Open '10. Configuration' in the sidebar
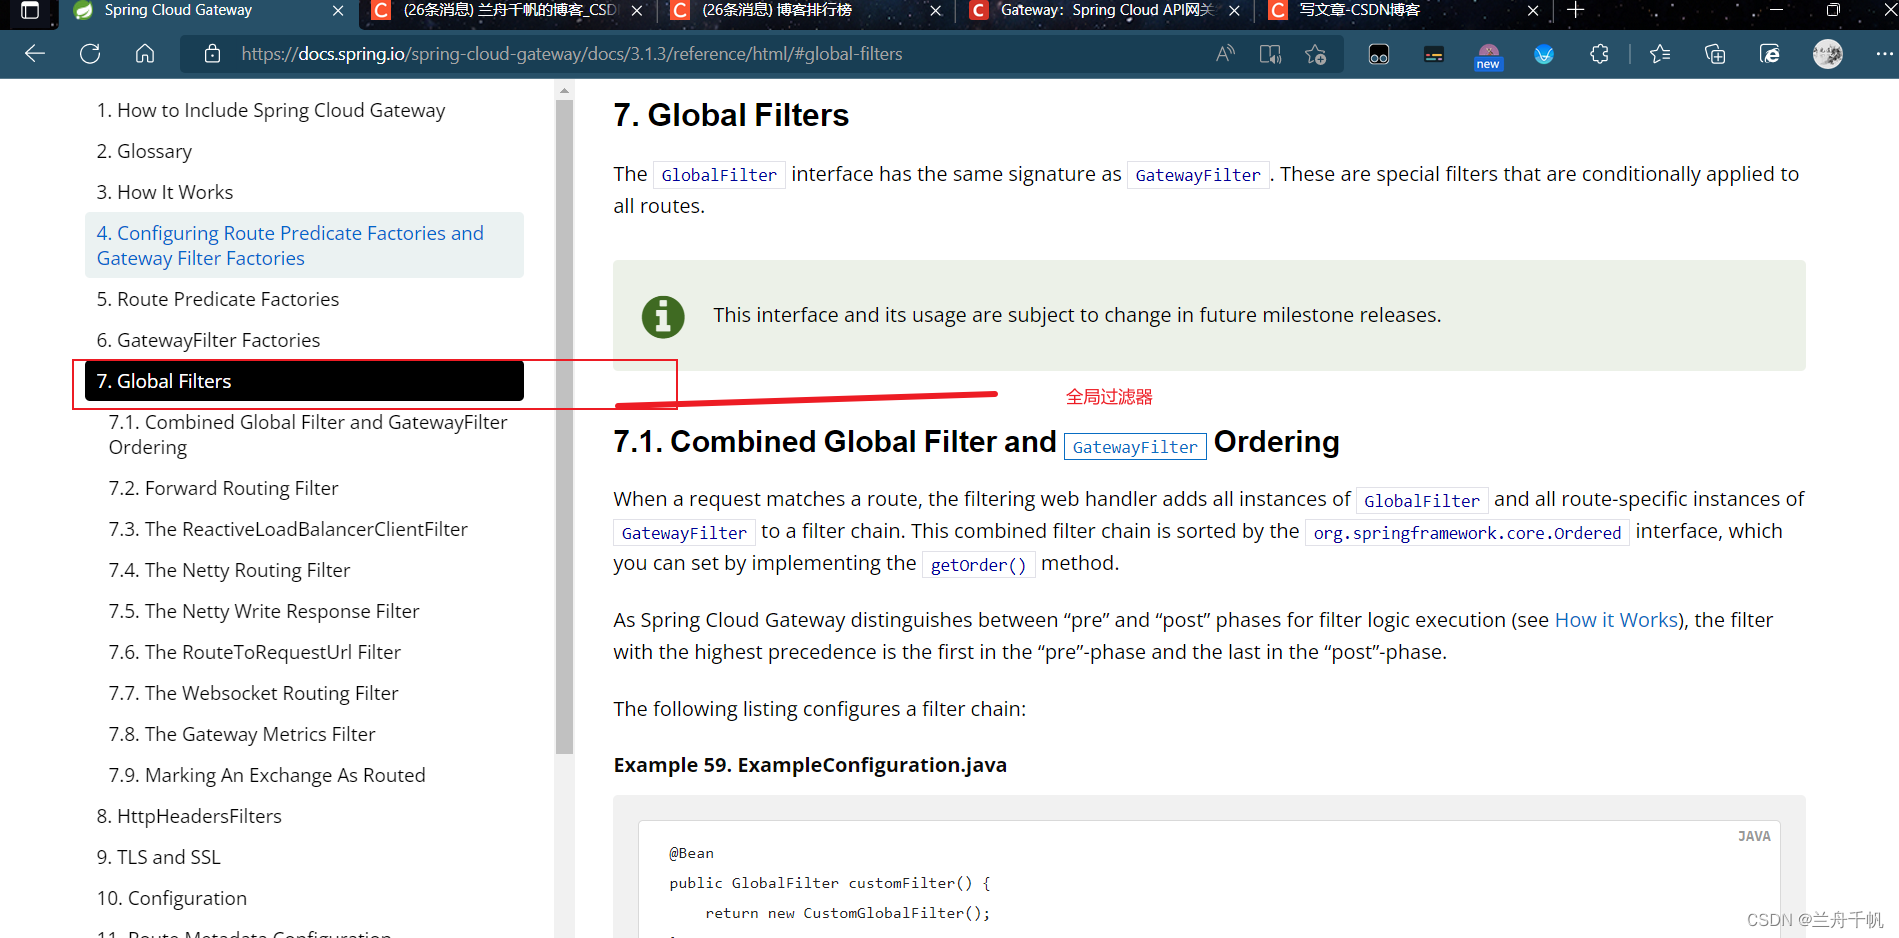 tap(172, 898)
